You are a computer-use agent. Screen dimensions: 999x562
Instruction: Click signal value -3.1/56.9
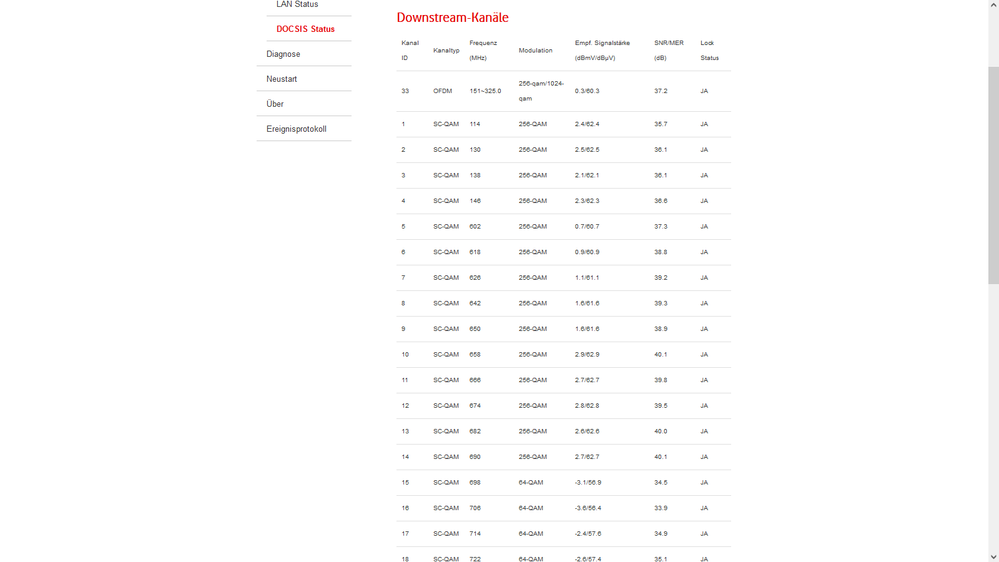tap(588, 482)
